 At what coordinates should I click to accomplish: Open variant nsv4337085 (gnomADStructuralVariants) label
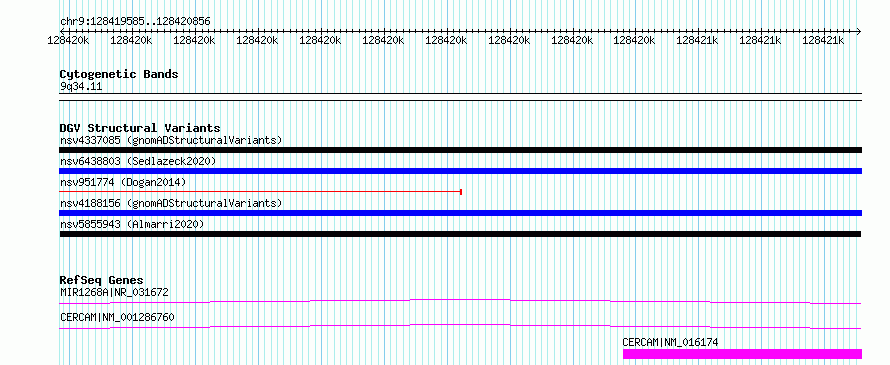[171, 140]
